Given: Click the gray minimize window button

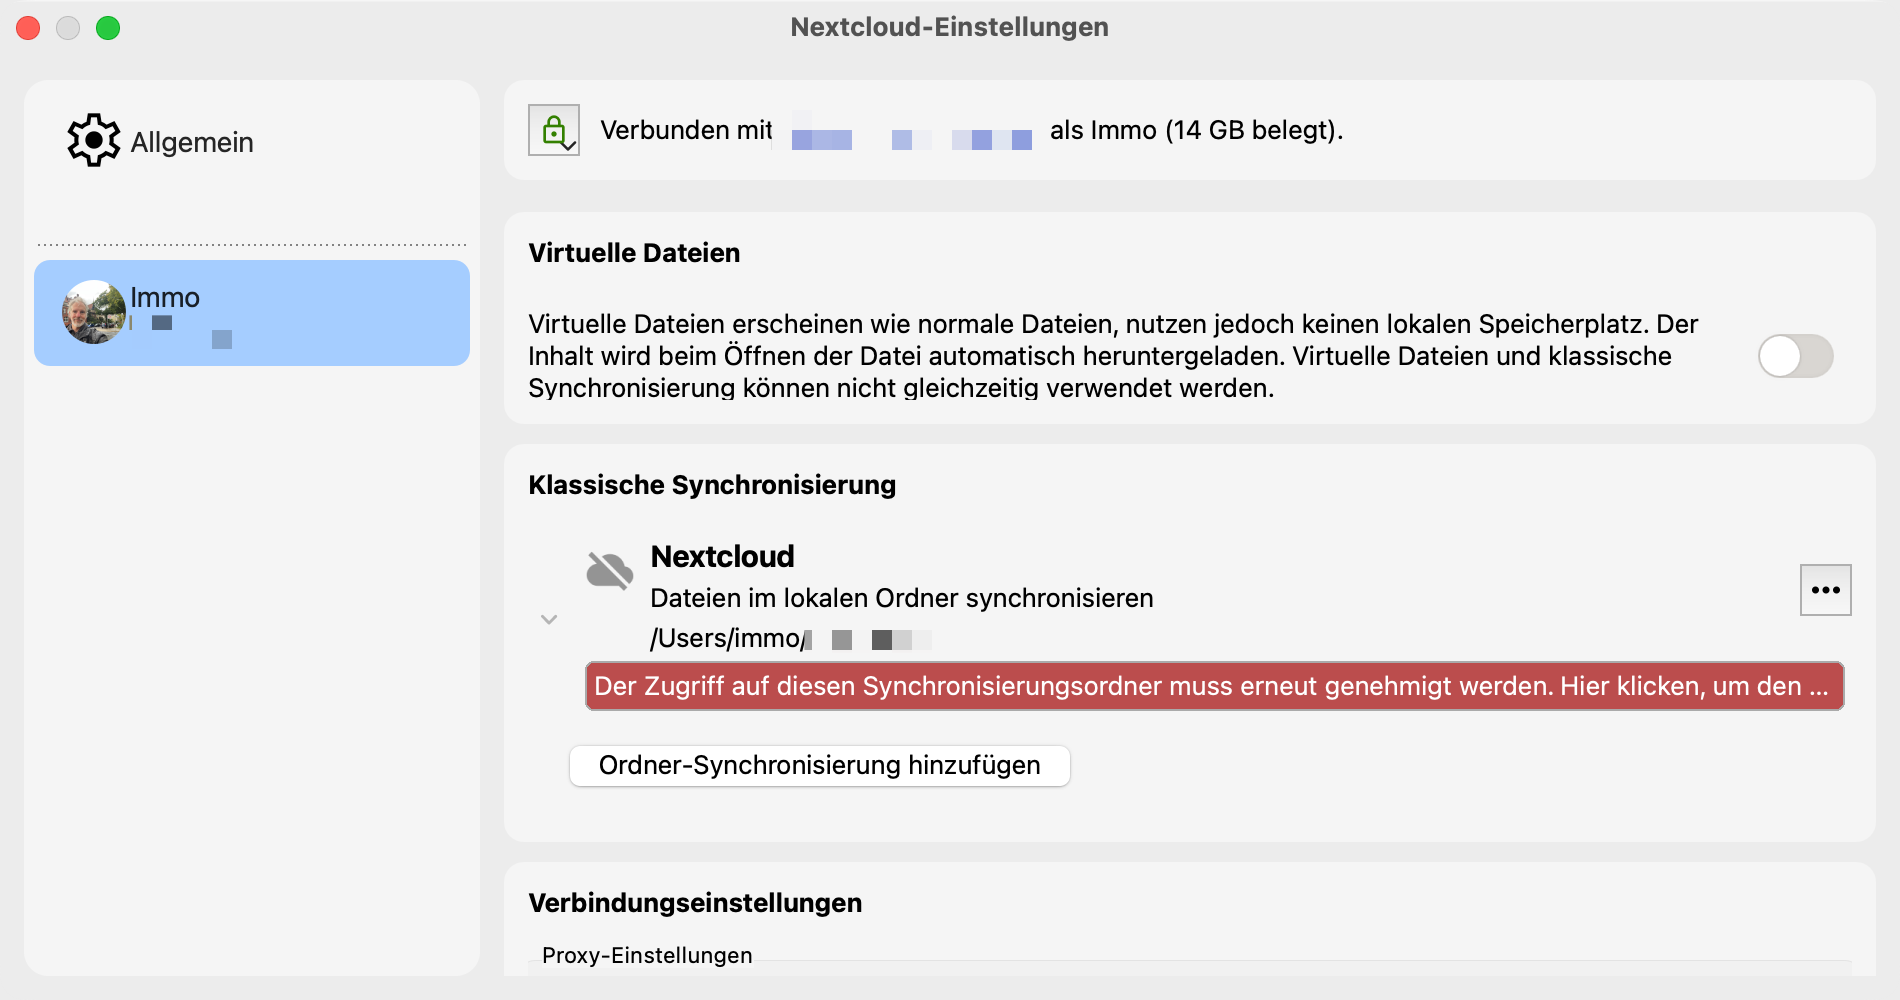Looking at the screenshot, I should [x=68, y=28].
